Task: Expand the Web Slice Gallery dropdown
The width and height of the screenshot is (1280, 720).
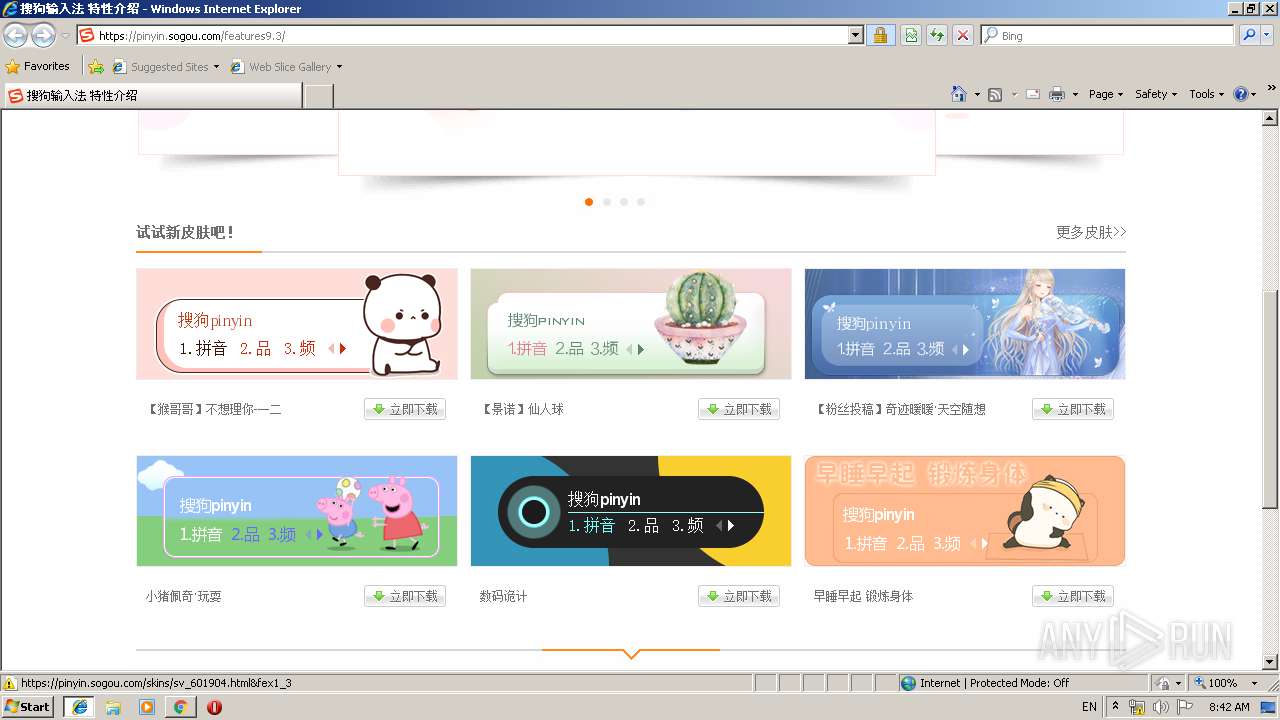Action: point(339,67)
